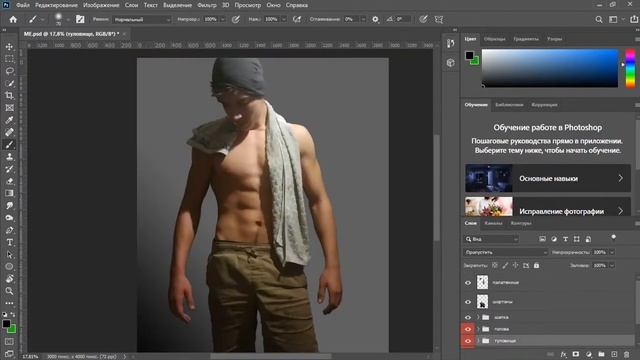
Task: Open the flow percentage dropdown arrow
Action: pyautogui.click(x=284, y=20)
